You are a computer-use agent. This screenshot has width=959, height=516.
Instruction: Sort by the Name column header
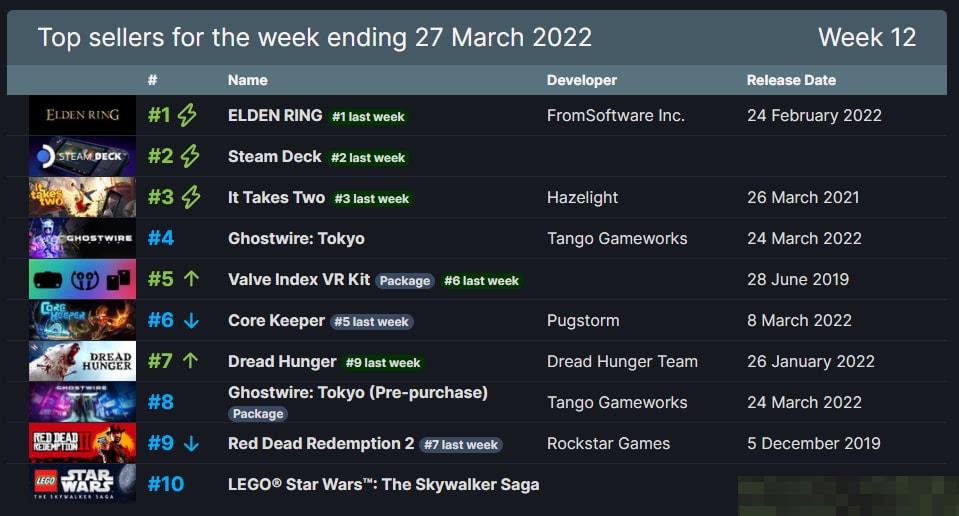pos(248,80)
